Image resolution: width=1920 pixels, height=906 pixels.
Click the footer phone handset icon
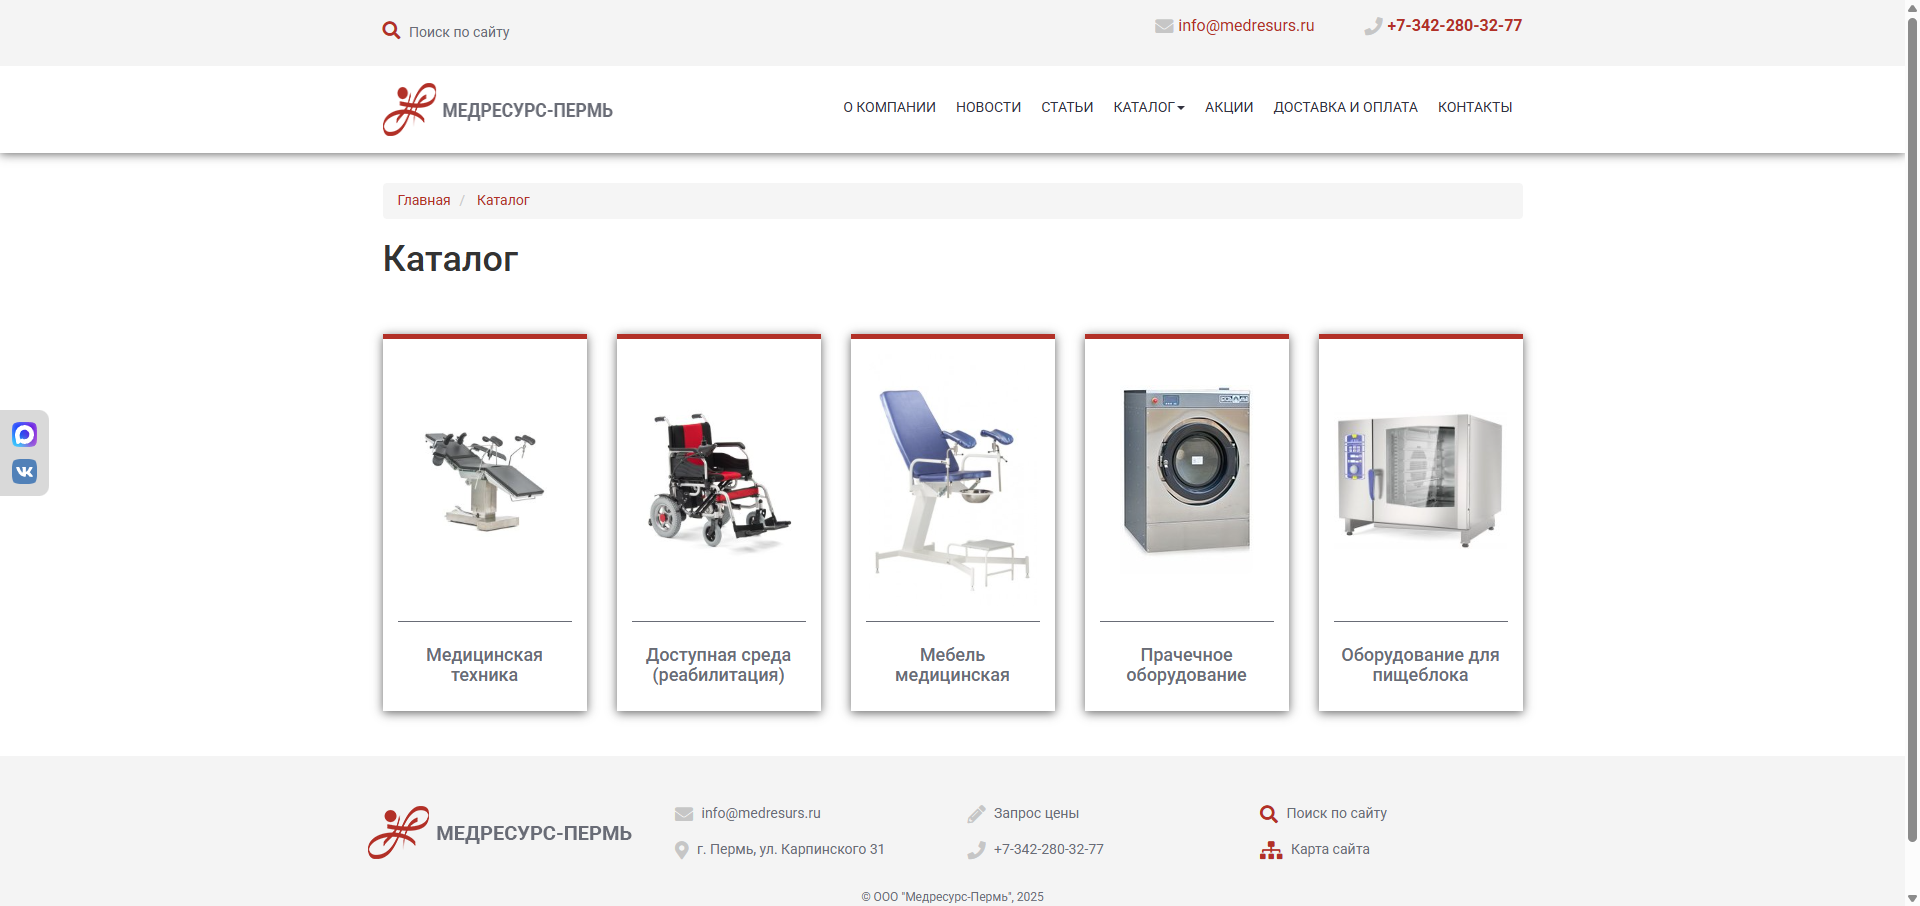pos(977,850)
